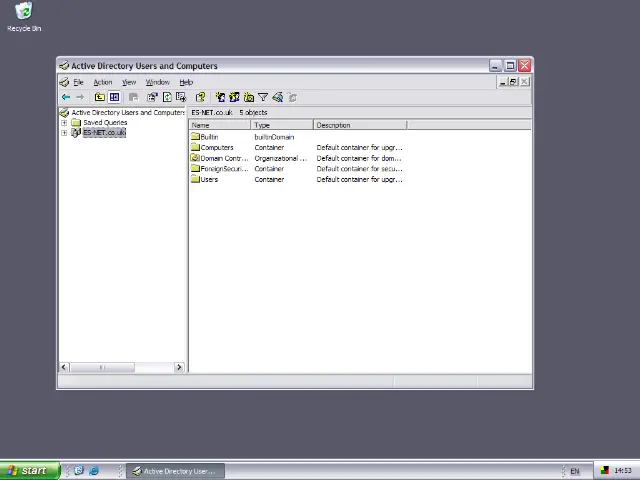Expand the ES-NET.co.uk domain node

click(64, 133)
